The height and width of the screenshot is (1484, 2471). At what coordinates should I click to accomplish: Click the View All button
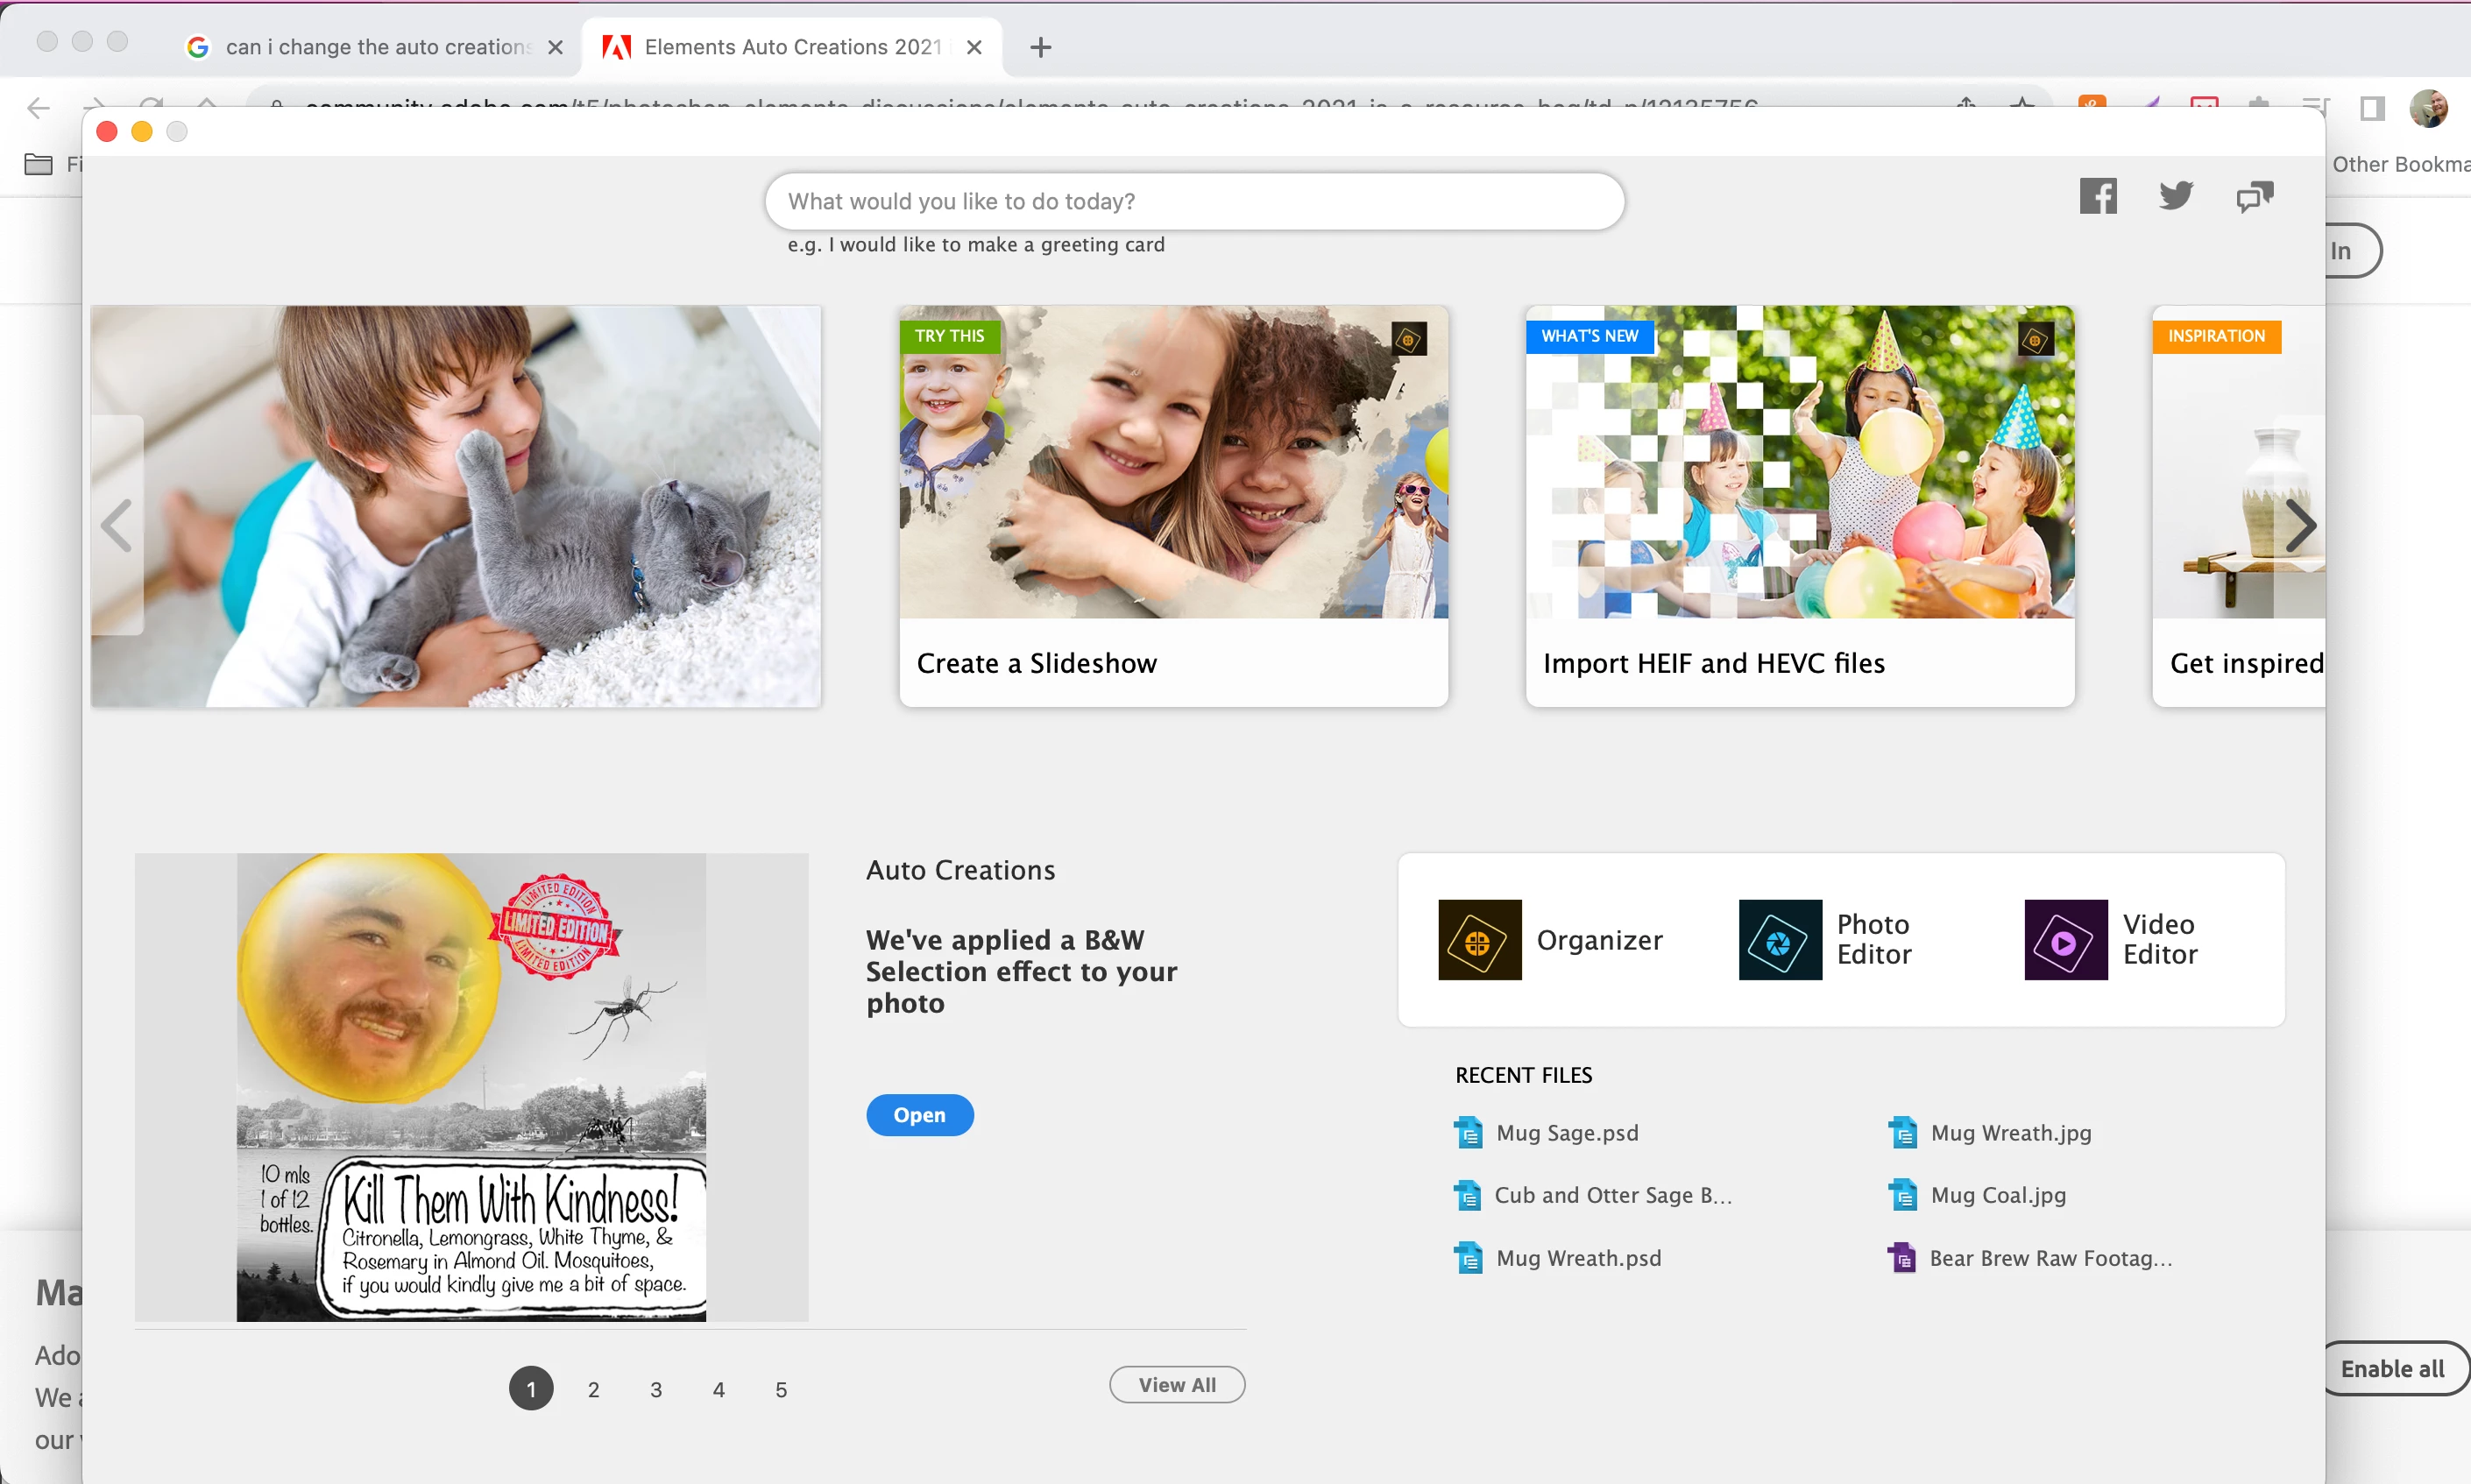[1176, 1385]
